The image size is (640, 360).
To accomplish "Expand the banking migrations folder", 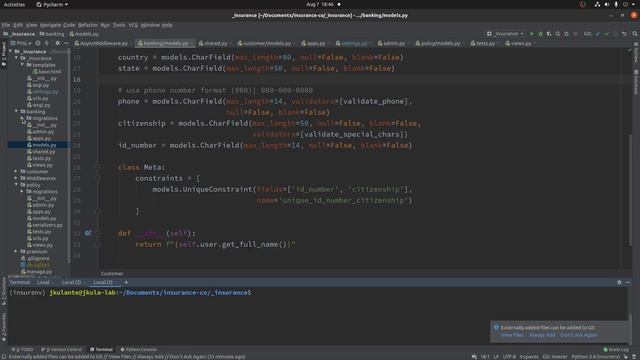I will click(x=22, y=118).
